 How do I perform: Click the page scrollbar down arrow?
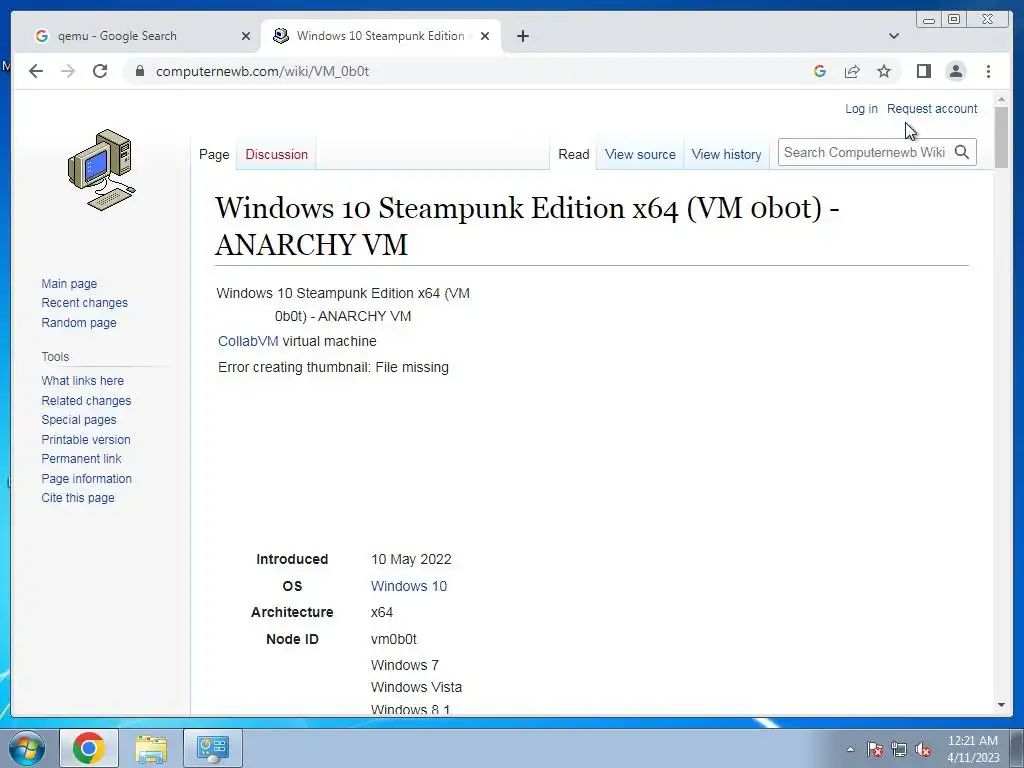point(1002,705)
